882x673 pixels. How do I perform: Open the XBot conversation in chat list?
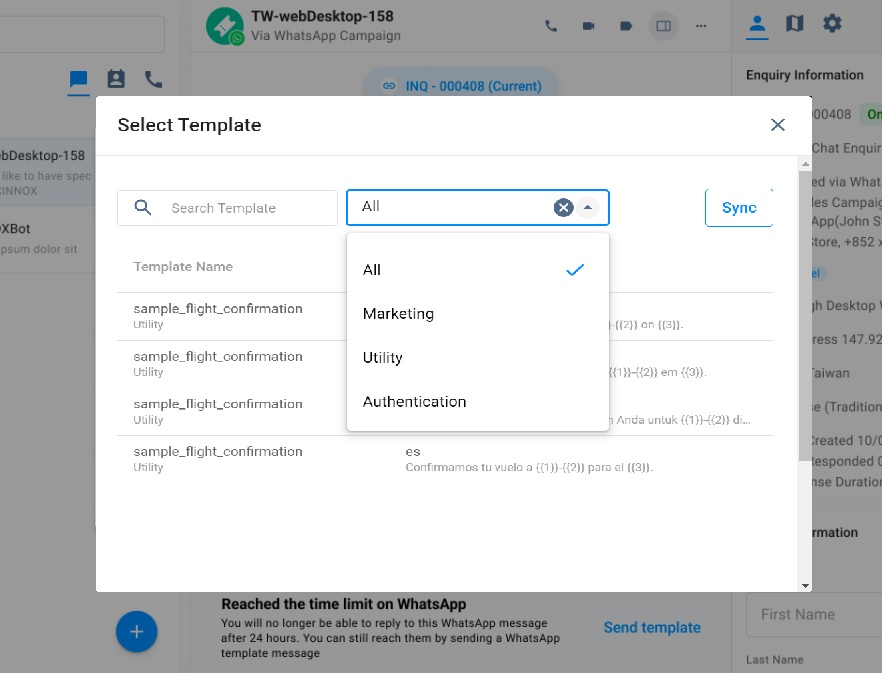tap(47, 239)
